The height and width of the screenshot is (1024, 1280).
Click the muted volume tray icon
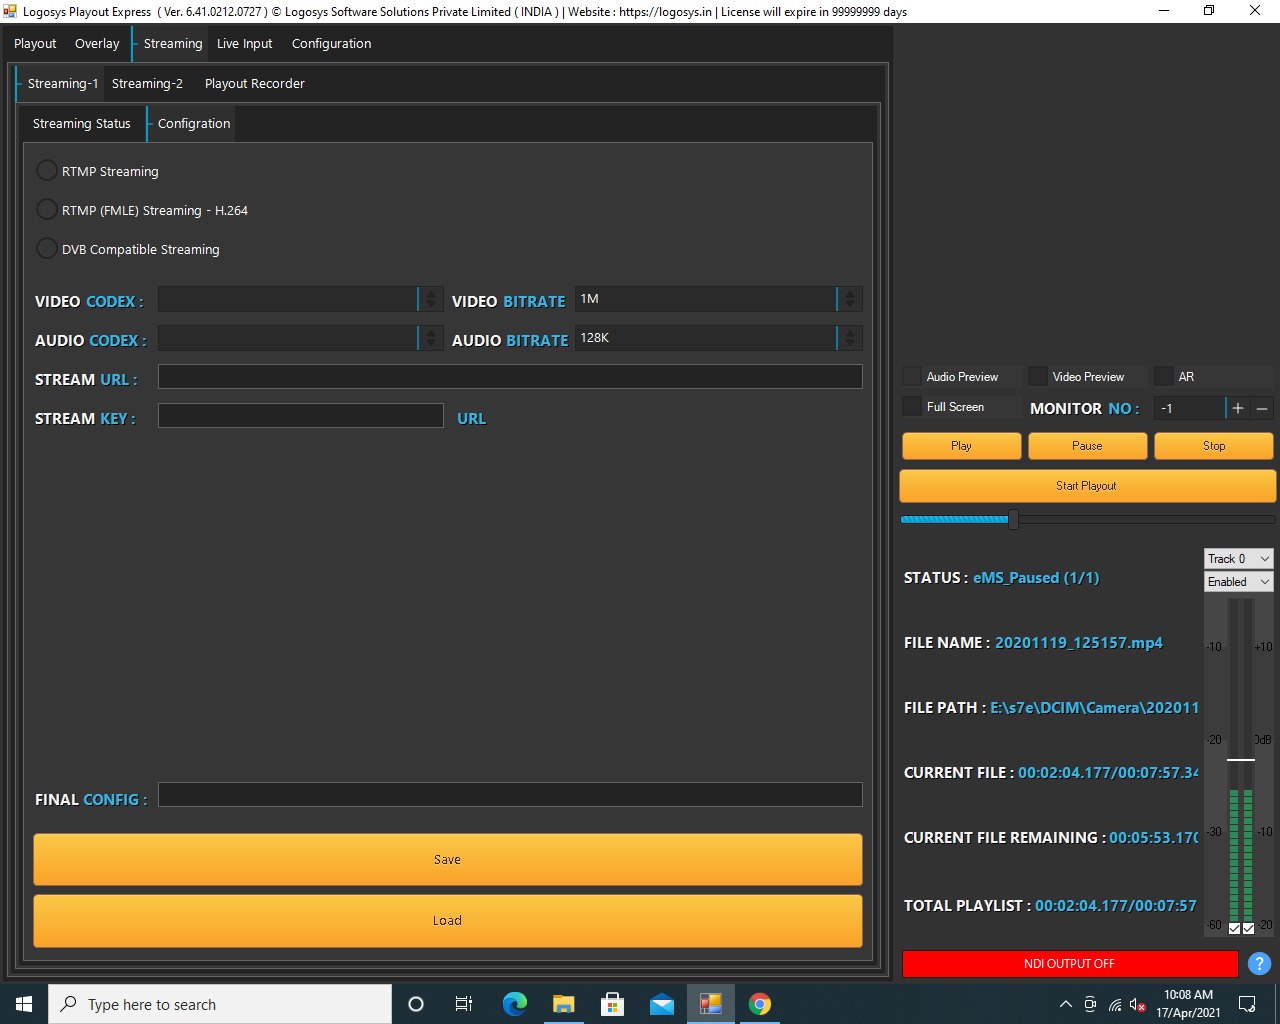pyautogui.click(x=1137, y=1004)
